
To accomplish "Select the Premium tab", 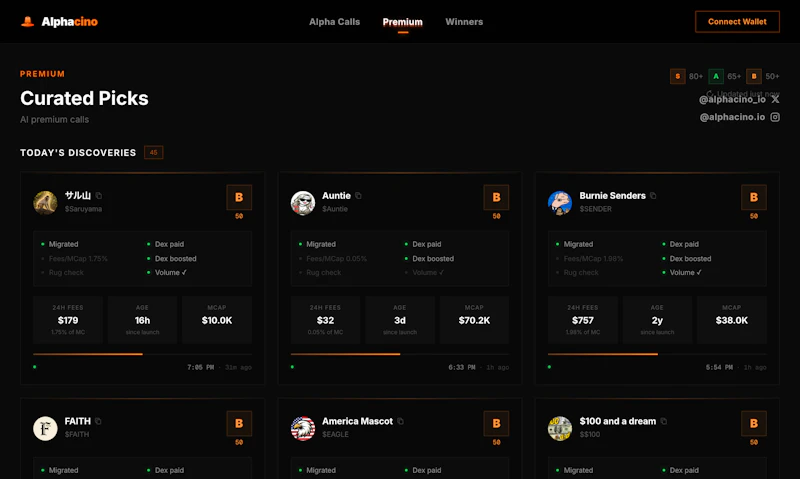I will click(x=403, y=22).
